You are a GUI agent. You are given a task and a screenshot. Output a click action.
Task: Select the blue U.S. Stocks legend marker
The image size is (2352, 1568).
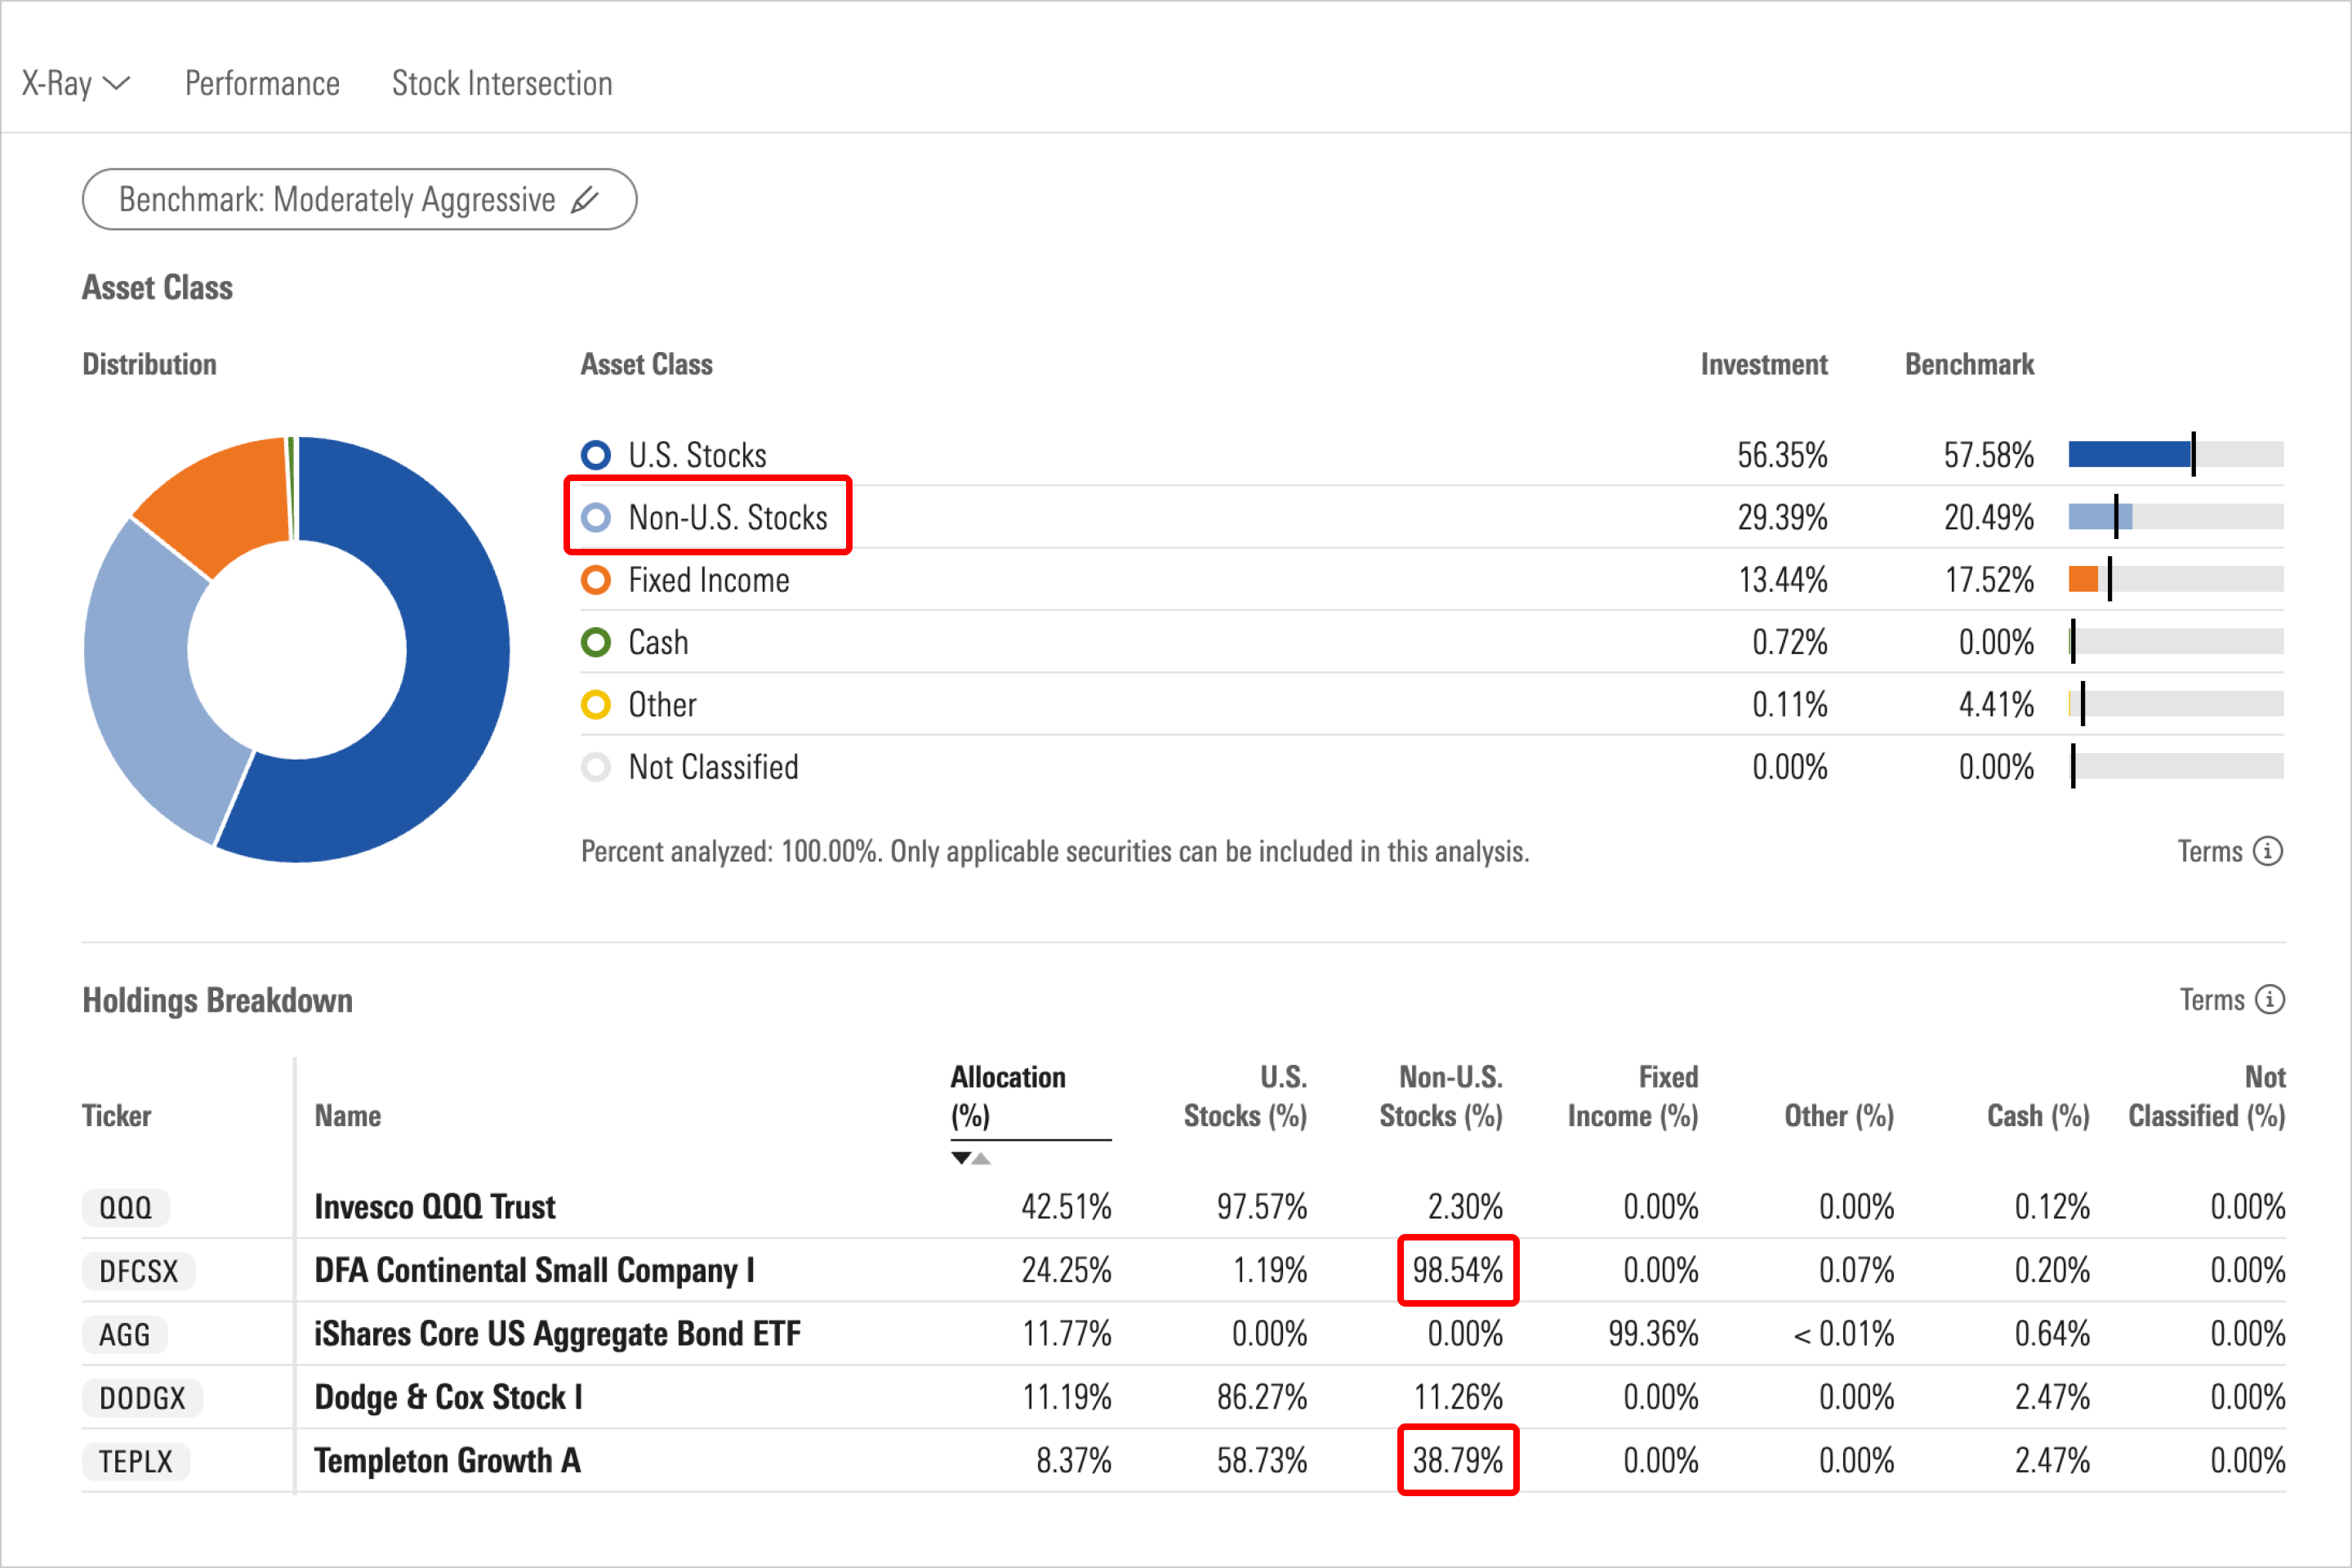click(597, 455)
